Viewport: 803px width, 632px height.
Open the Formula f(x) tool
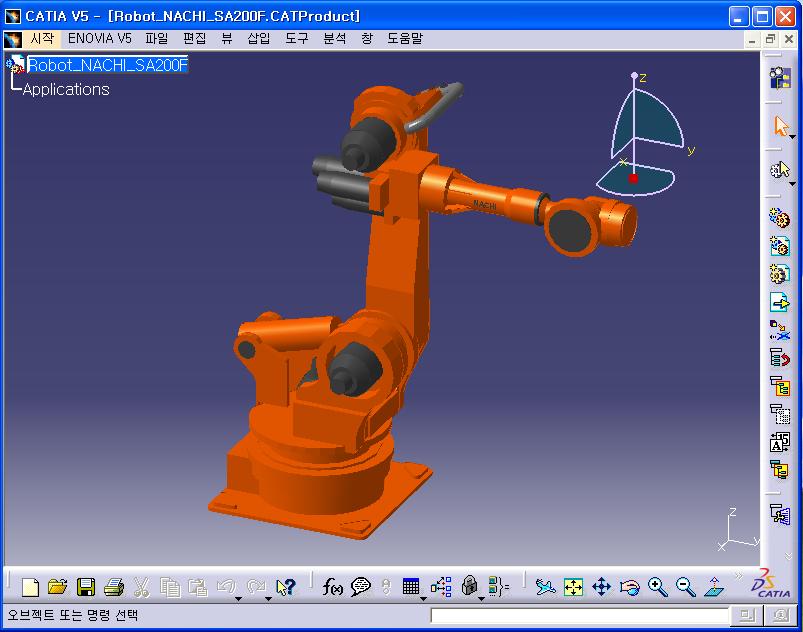click(x=333, y=587)
